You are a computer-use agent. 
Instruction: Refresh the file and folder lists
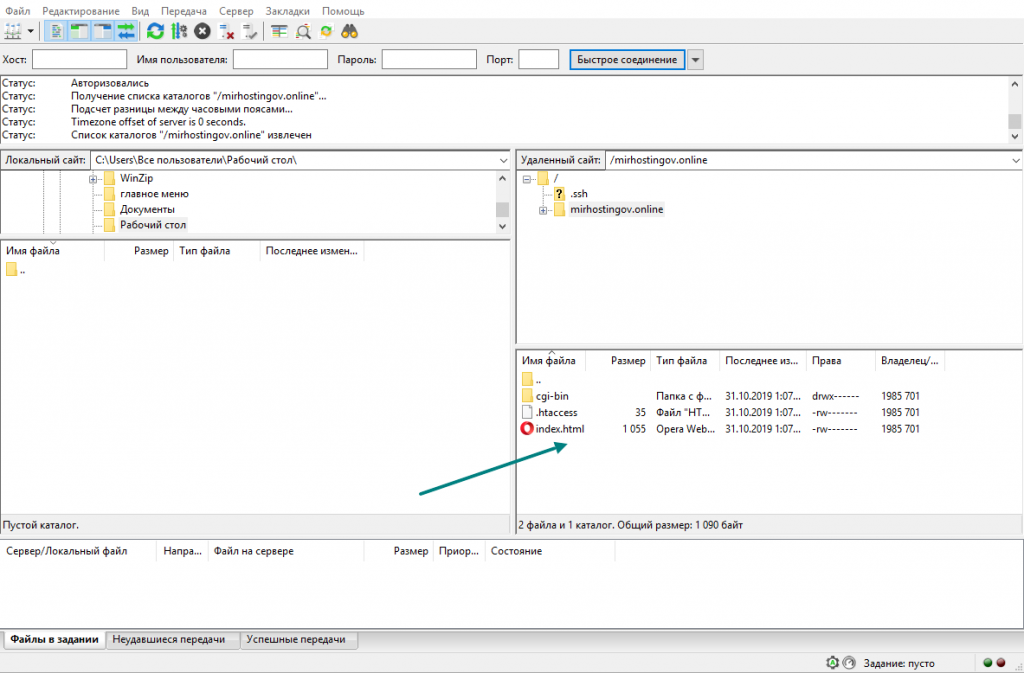coord(155,31)
